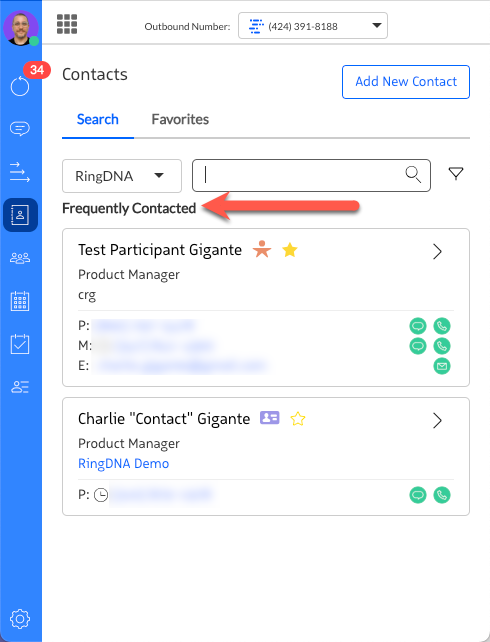The height and width of the screenshot is (642, 490).
Task: Favorite Charlie "Contact" Gigante with the outline star
Action: 298,419
